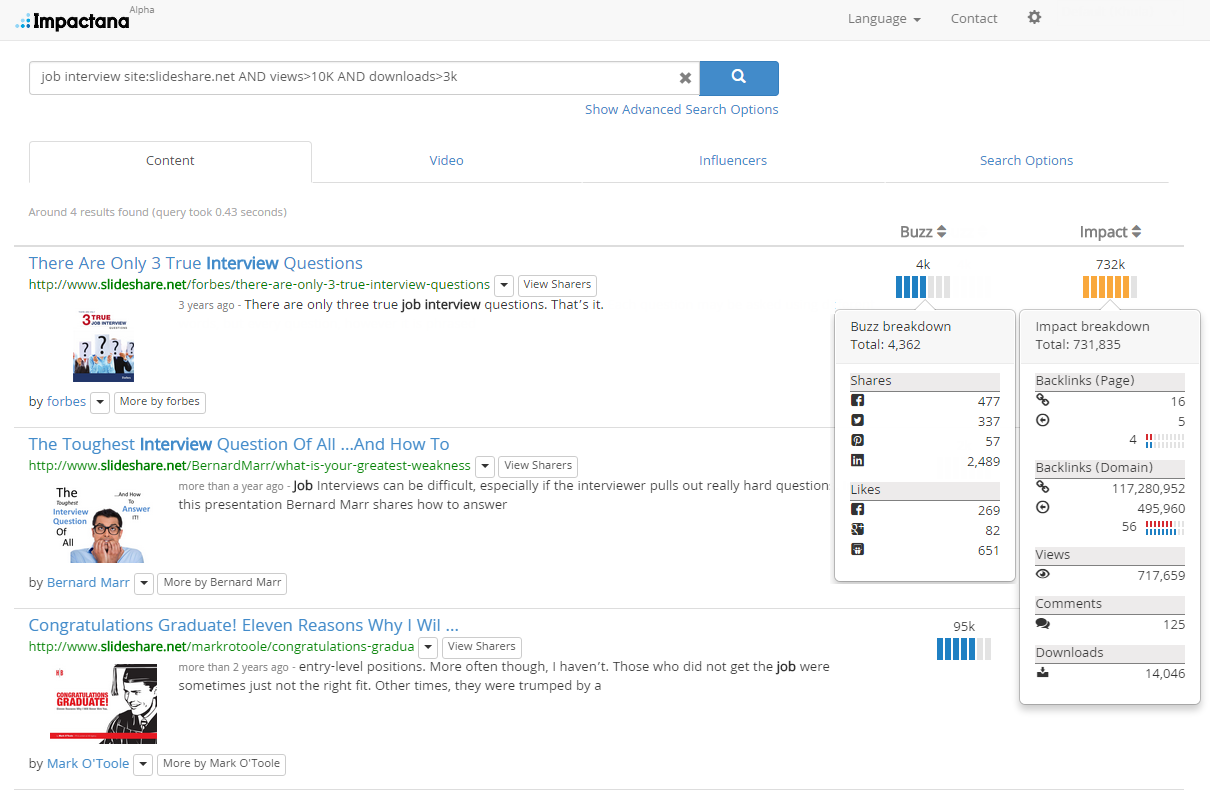Screen dimensions: 1210x795
Task: Click the domain backlinks chain icon beside 117,280,952
Action: click(x=1043, y=488)
